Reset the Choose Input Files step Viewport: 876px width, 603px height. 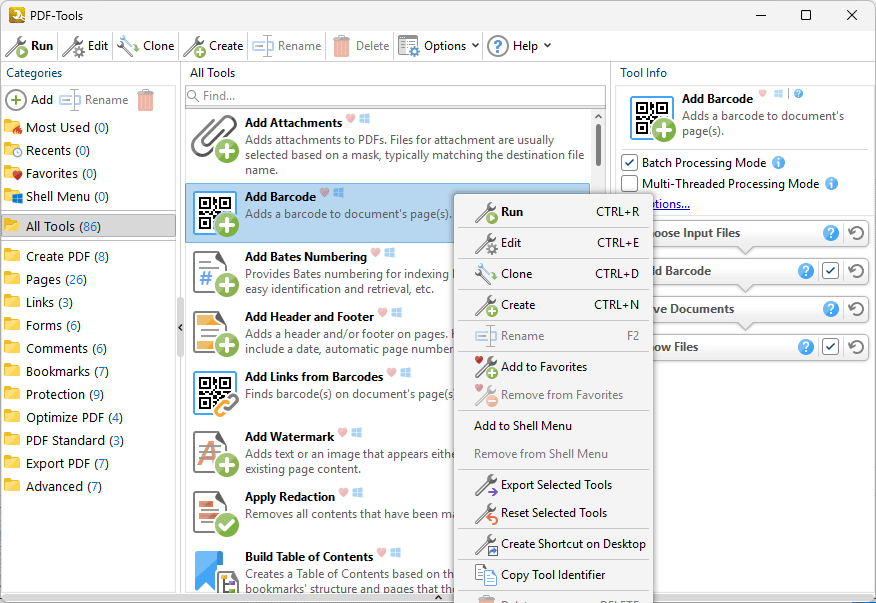(x=856, y=233)
